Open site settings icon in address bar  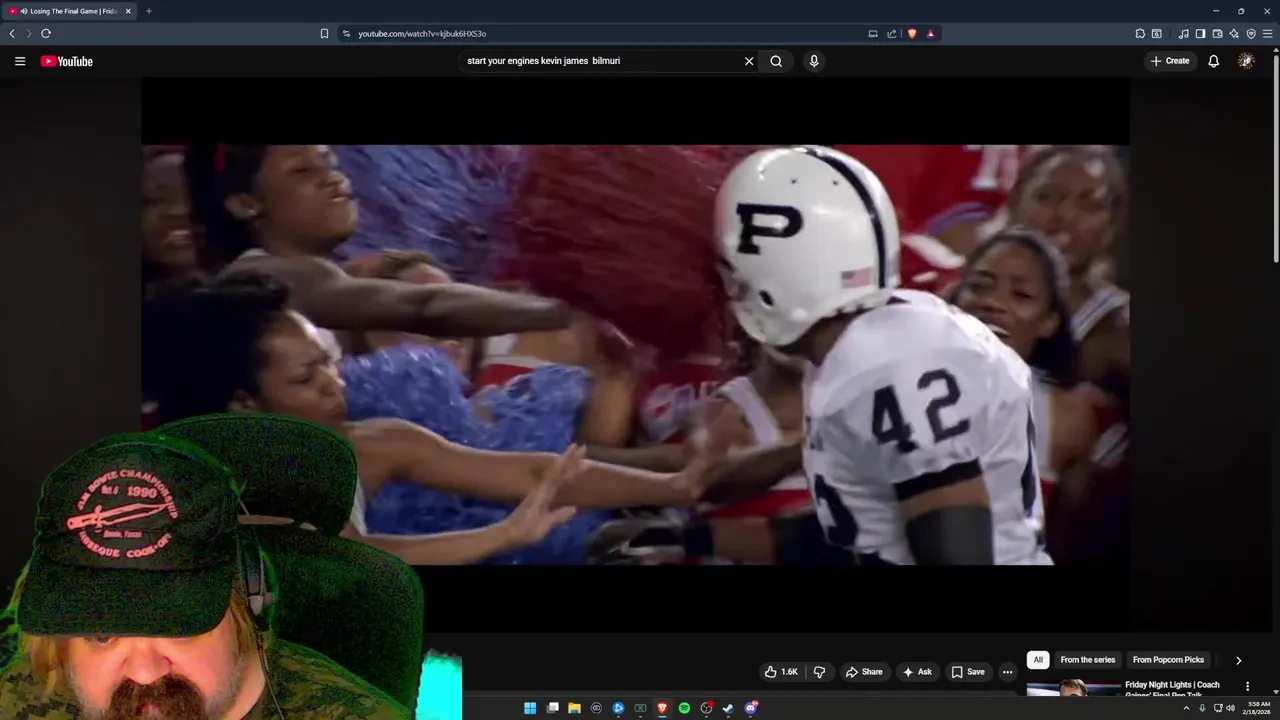click(x=346, y=33)
